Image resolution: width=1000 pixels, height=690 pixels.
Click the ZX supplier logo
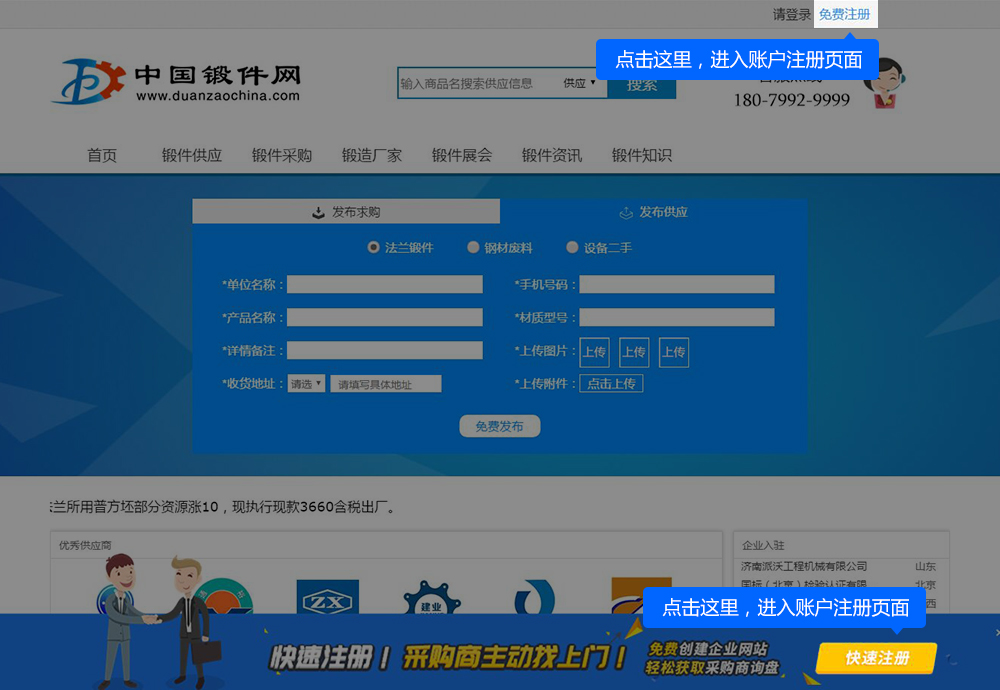[x=327, y=599]
